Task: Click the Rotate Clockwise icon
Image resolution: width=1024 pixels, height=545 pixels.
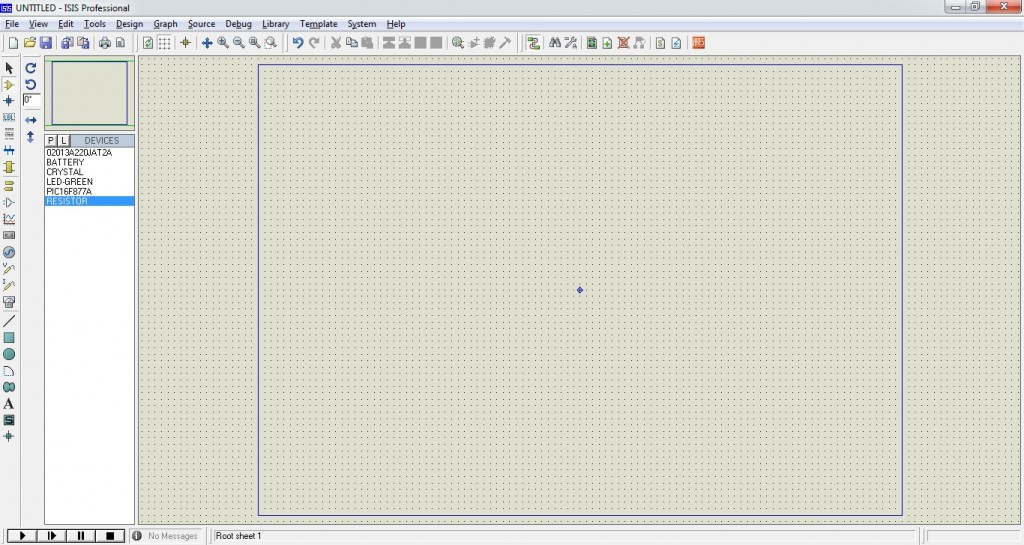Action: 31,68
